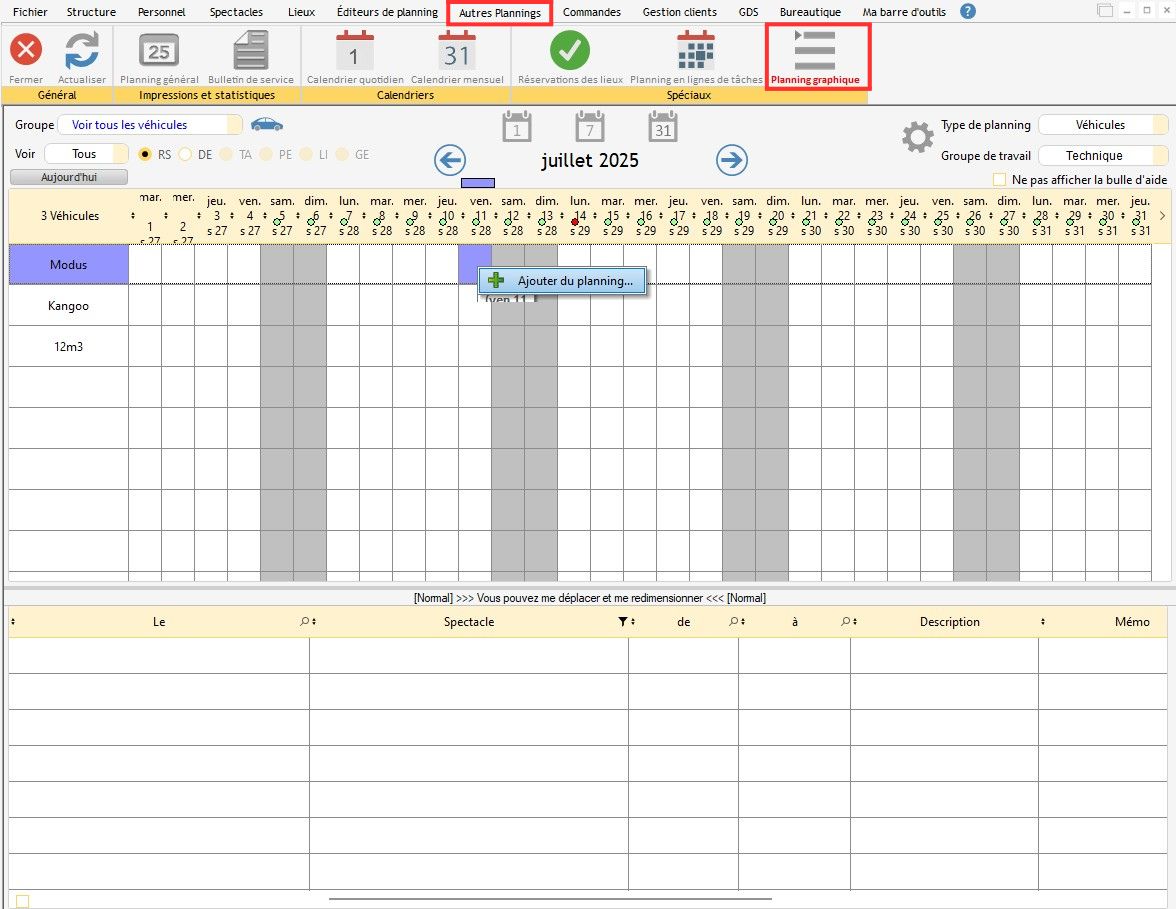Open the Bulletin de service document icon
1176x909 pixels.
tap(251, 51)
